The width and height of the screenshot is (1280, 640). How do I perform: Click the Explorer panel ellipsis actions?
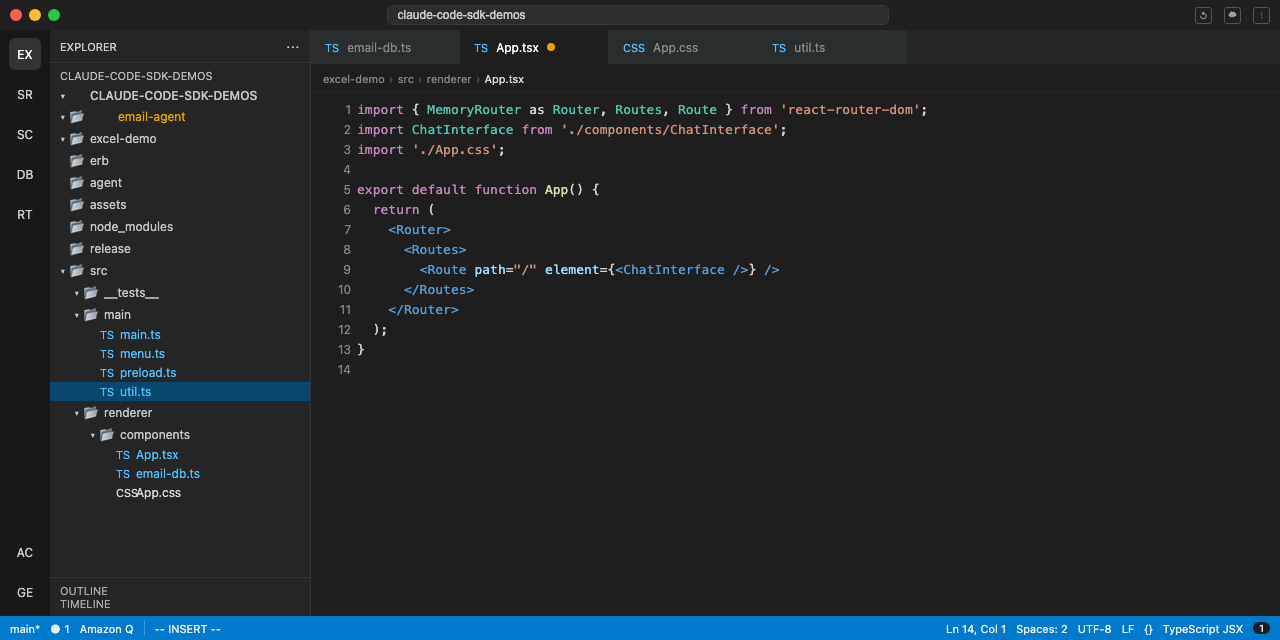[x=292, y=47]
